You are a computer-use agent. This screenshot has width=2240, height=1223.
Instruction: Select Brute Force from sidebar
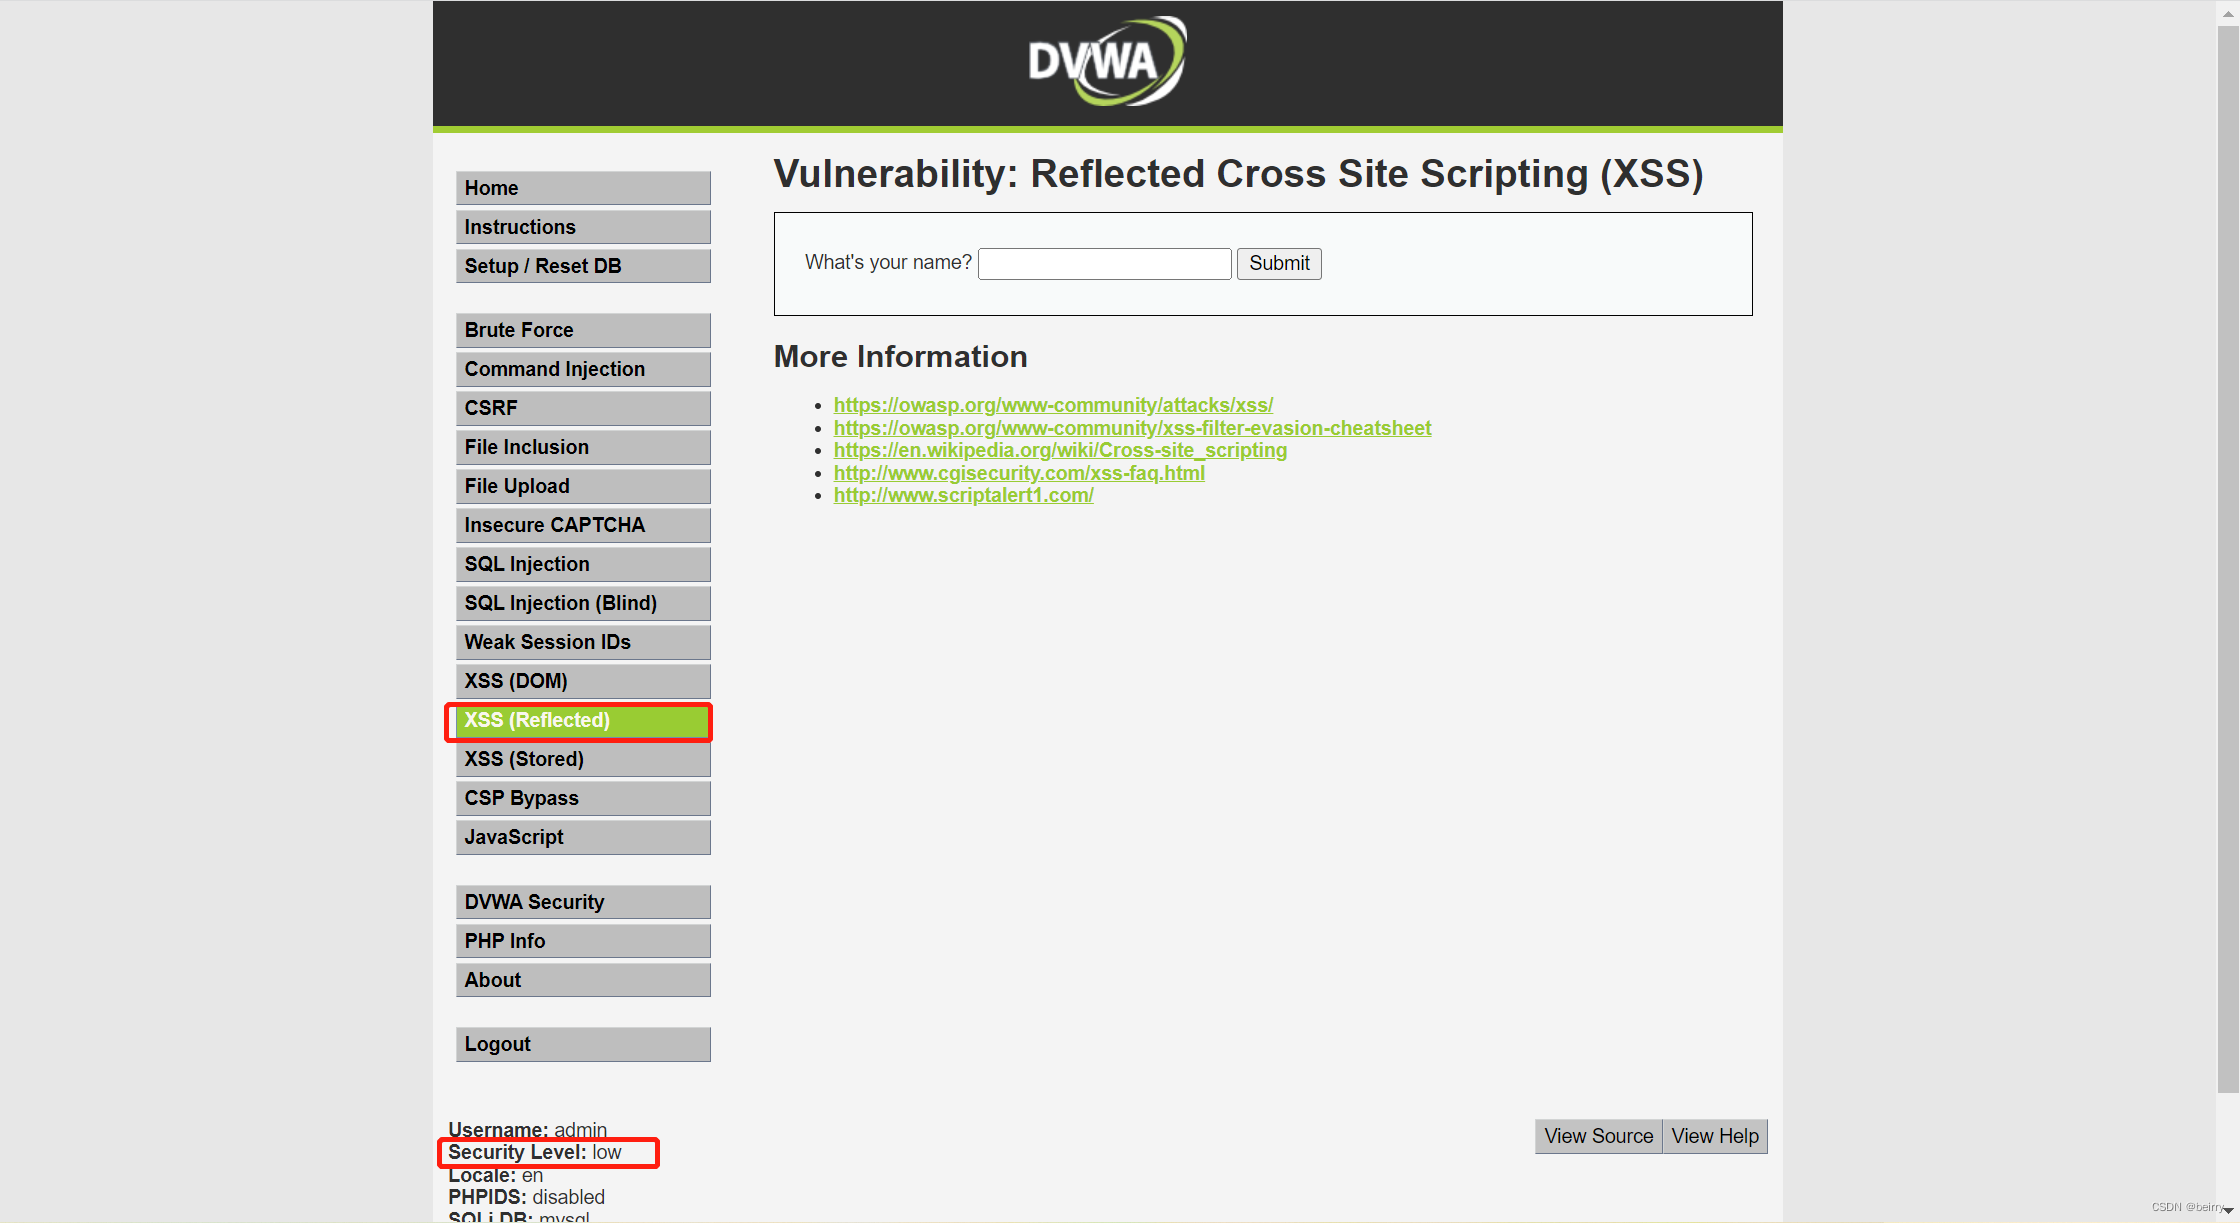click(x=582, y=330)
